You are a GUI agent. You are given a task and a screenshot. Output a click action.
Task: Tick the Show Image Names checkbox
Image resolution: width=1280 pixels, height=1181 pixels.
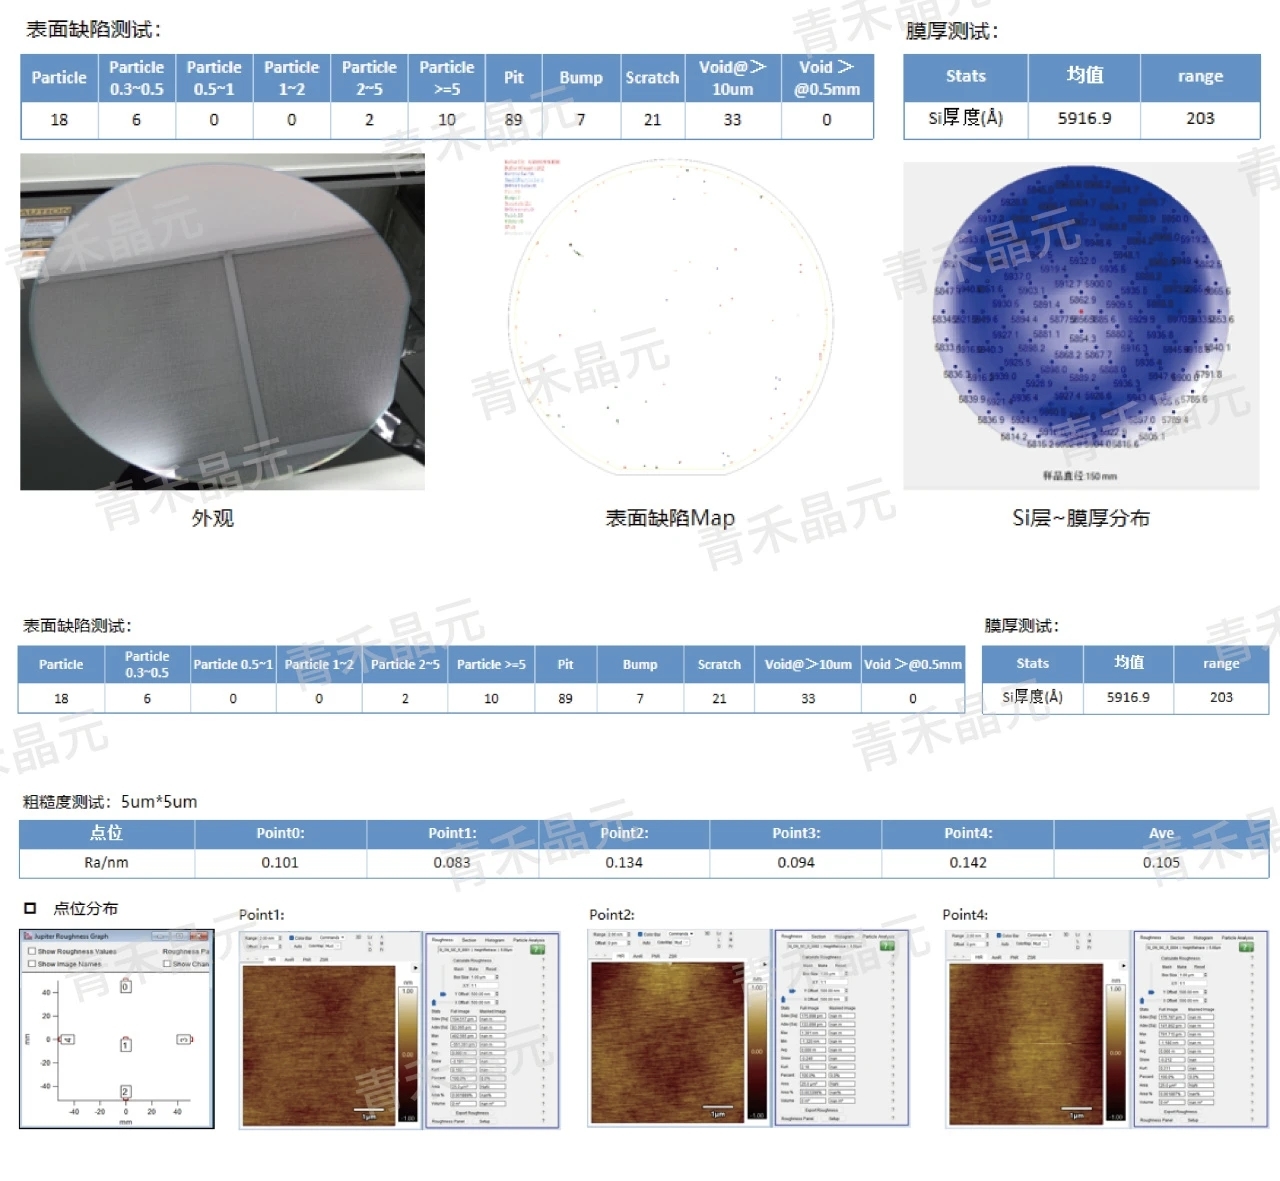(x=32, y=964)
